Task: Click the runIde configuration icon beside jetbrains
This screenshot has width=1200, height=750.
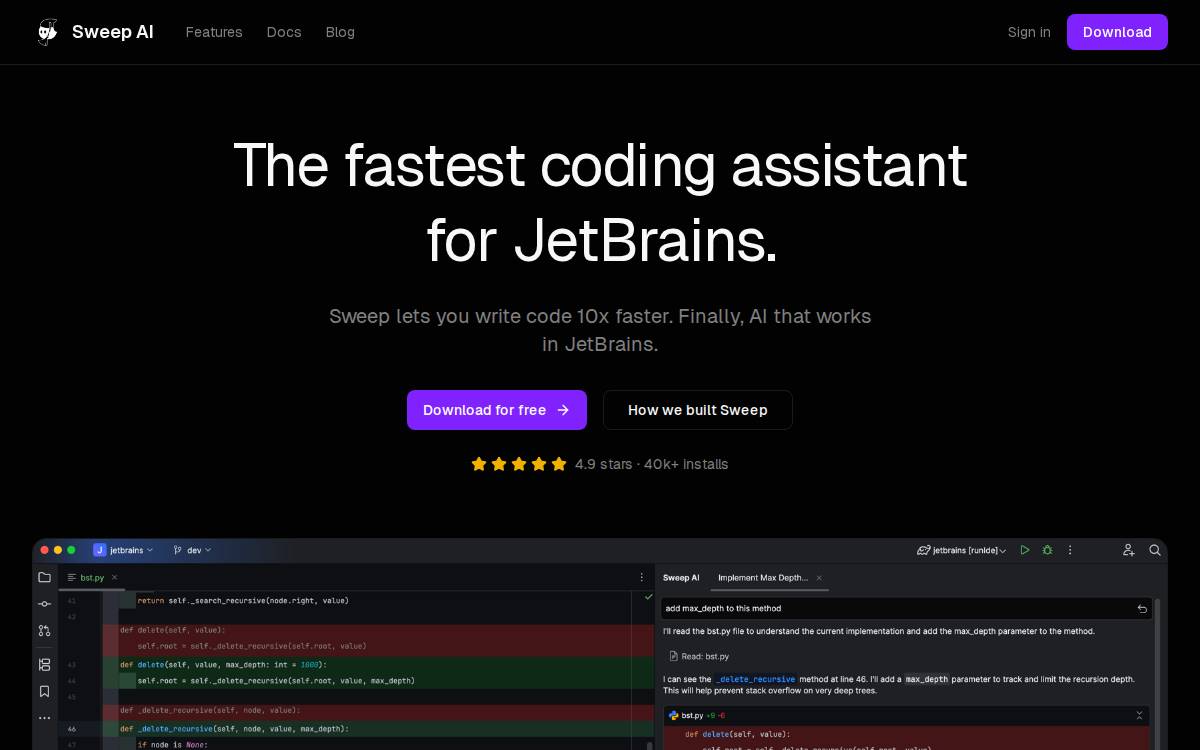Action: [923, 550]
